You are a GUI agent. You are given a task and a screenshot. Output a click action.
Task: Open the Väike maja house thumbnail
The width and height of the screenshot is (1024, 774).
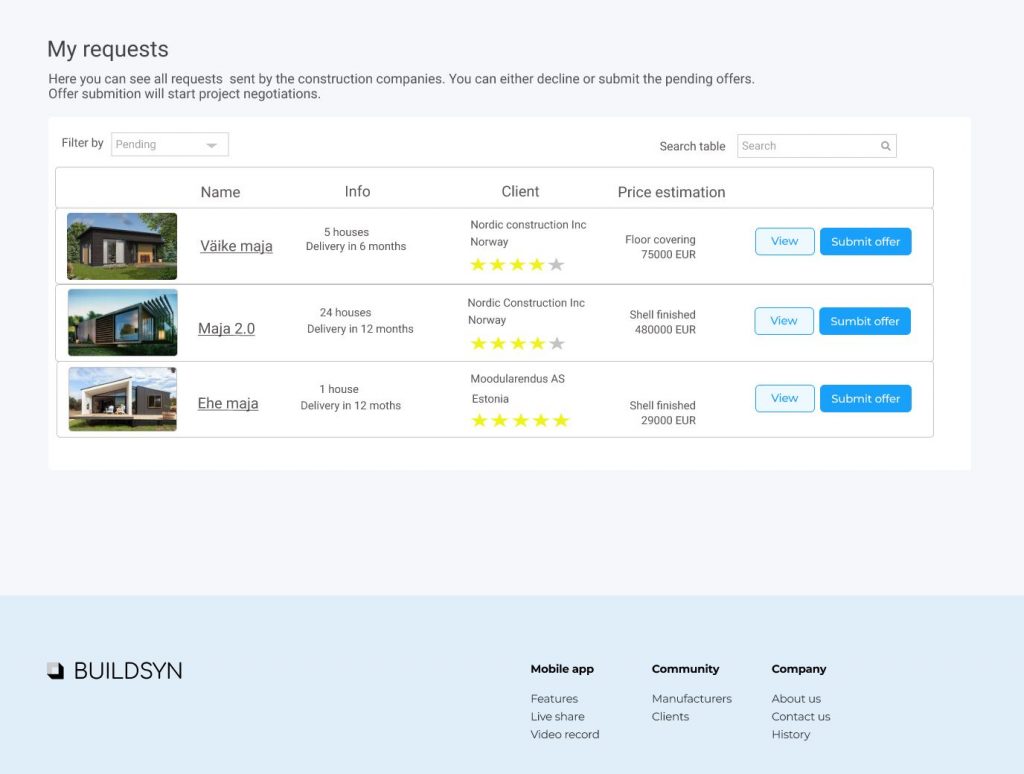(122, 246)
